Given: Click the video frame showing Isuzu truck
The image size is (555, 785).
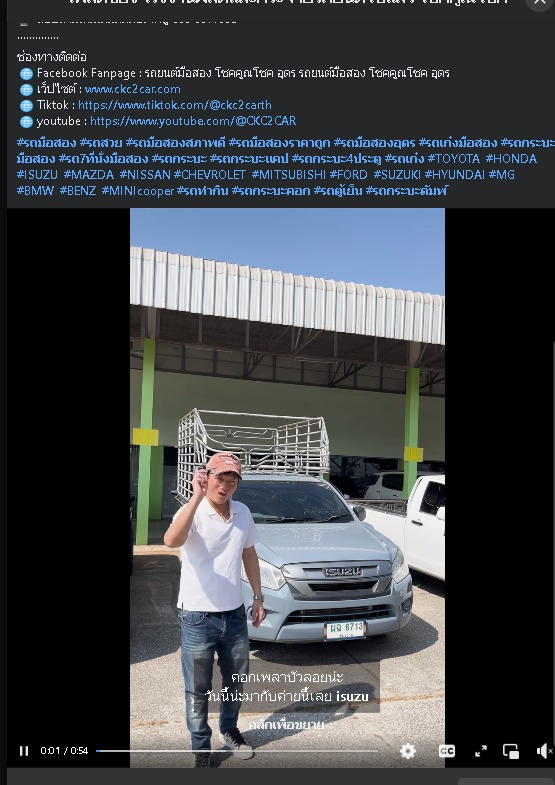Looking at the screenshot, I should [287, 451].
